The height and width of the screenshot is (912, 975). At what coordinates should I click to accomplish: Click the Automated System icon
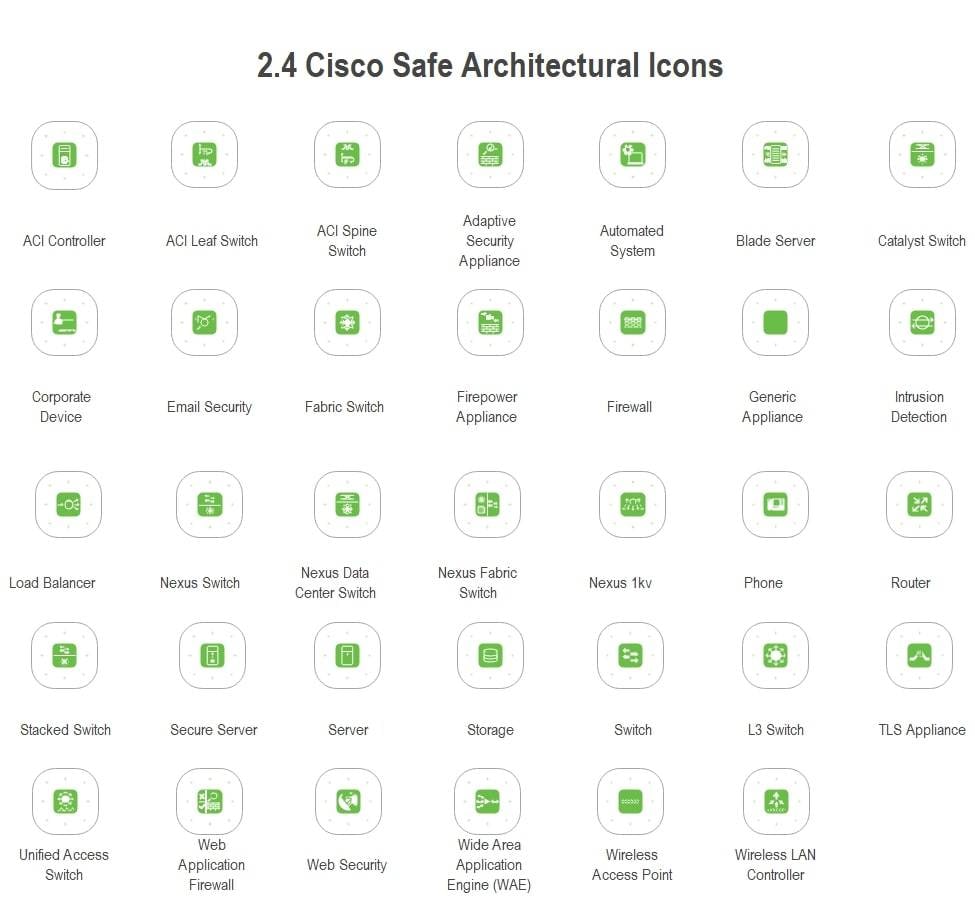coord(632,155)
